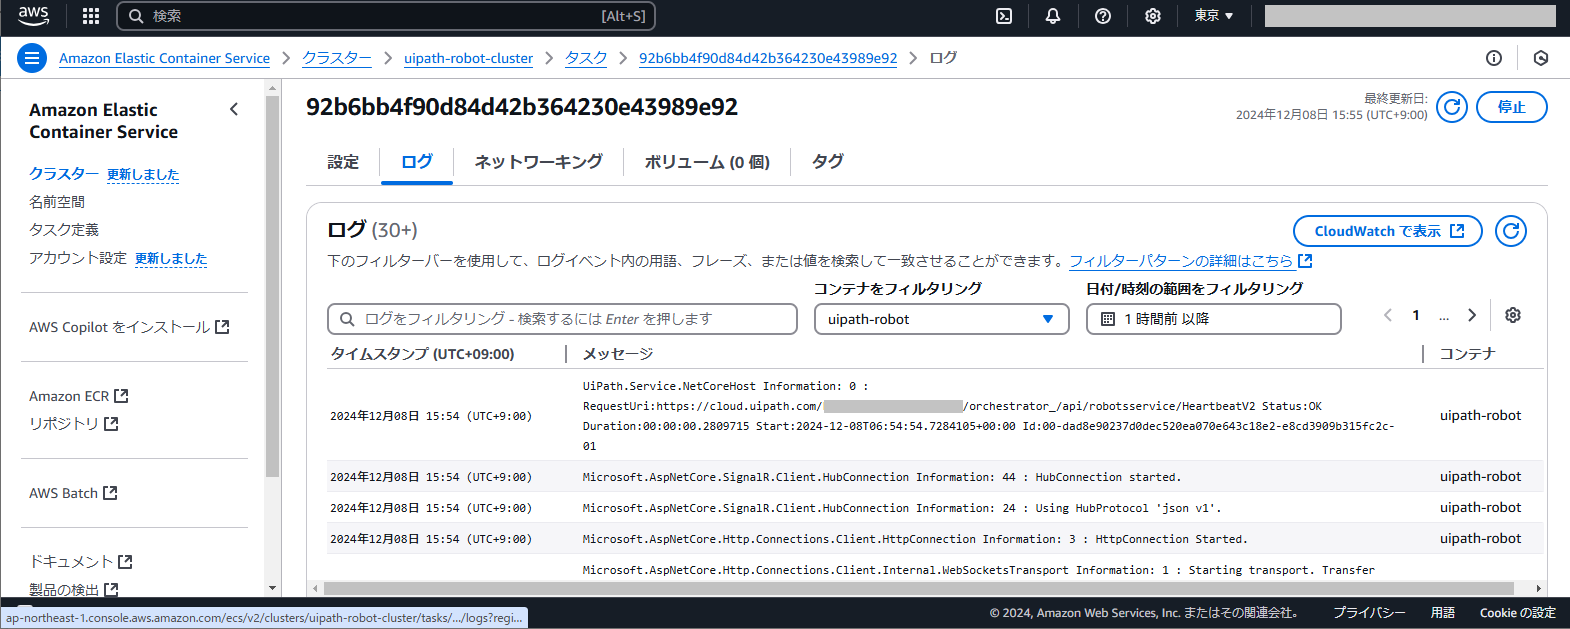Click the コンテナ column header

1468,354
